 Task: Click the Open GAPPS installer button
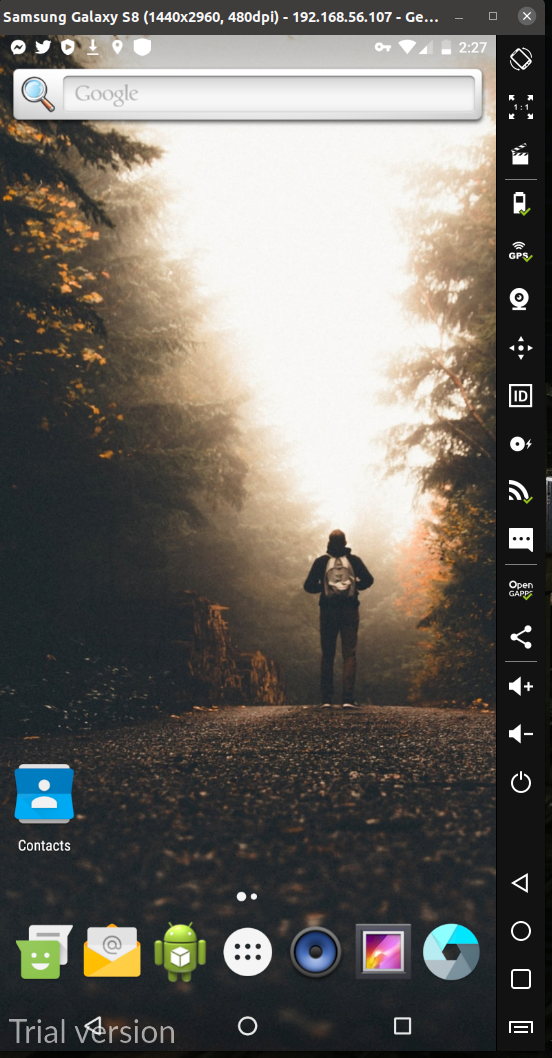520,589
